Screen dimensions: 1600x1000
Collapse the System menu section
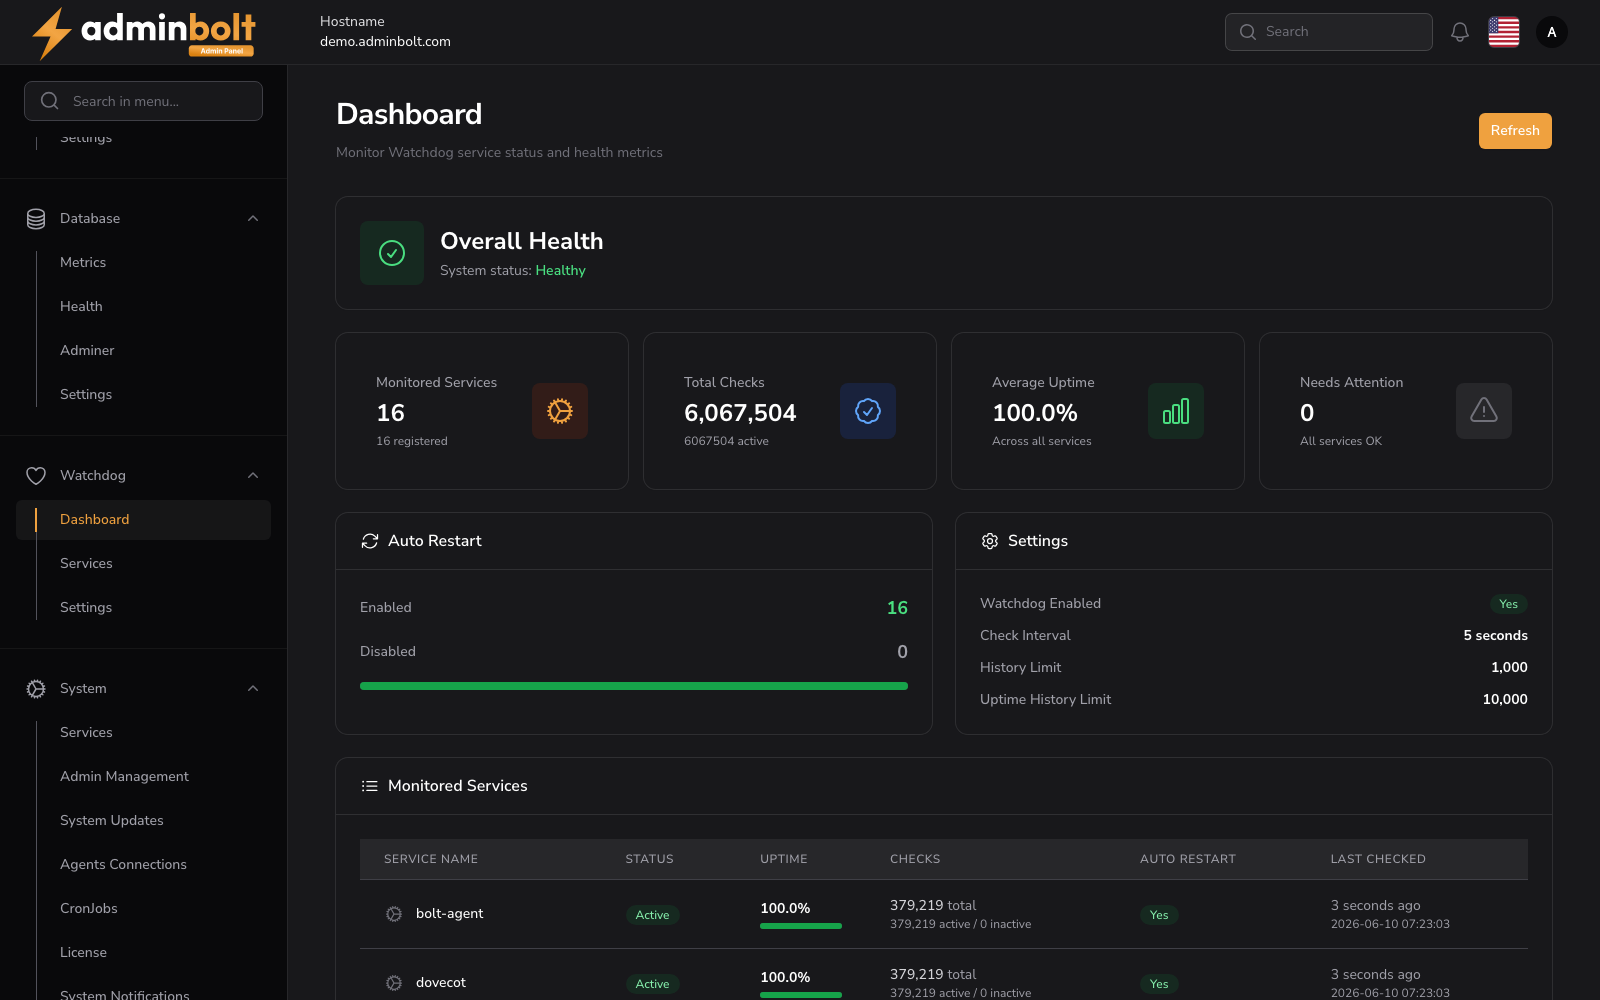point(253,689)
